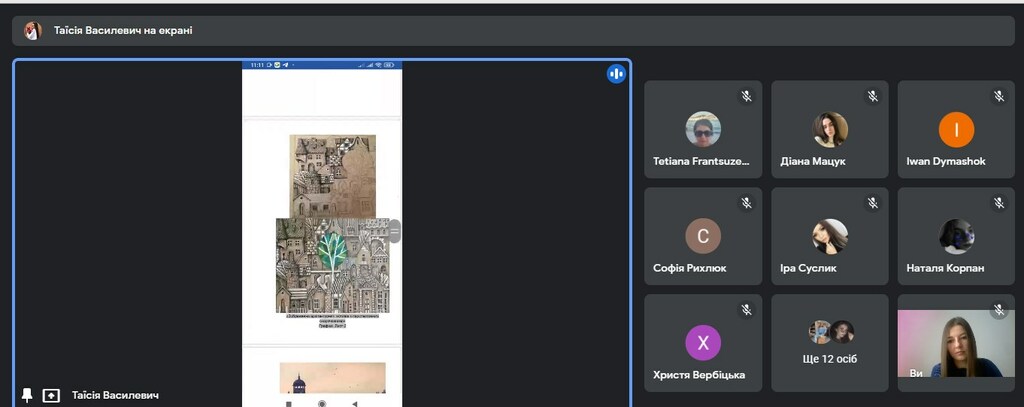Image resolution: width=1024 pixels, height=407 pixels.
Task: Click muted mic icon on your own video tile
Action: coord(999,310)
